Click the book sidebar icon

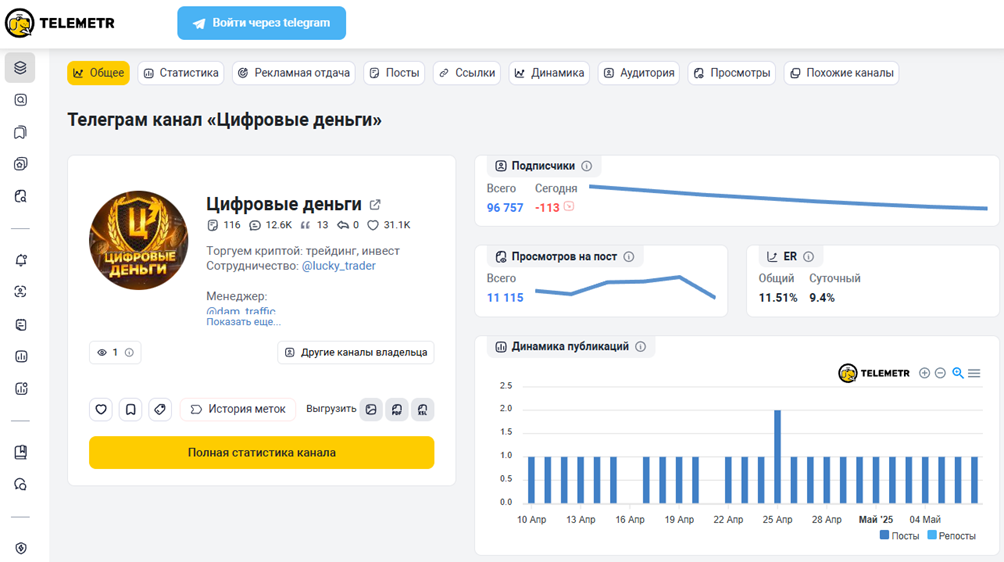click(20, 453)
